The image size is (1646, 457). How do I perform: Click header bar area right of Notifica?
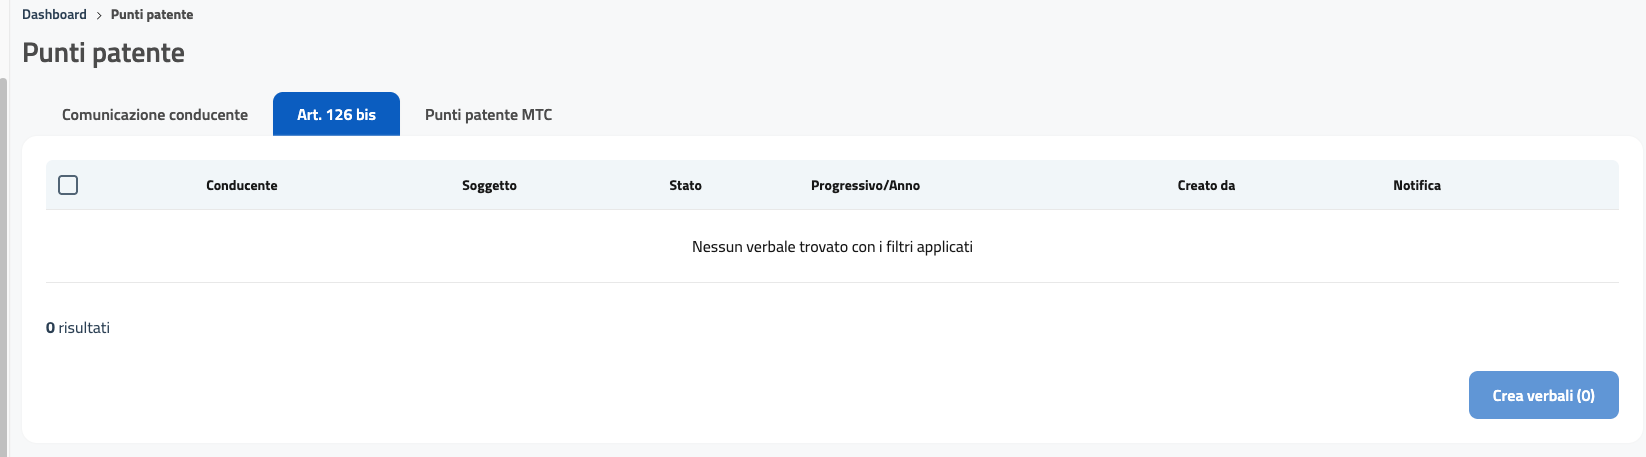pyautogui.click(x=1540, y=186)
